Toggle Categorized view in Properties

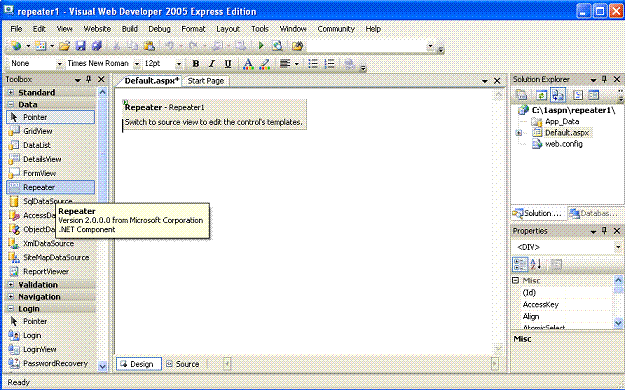[520, 264]
